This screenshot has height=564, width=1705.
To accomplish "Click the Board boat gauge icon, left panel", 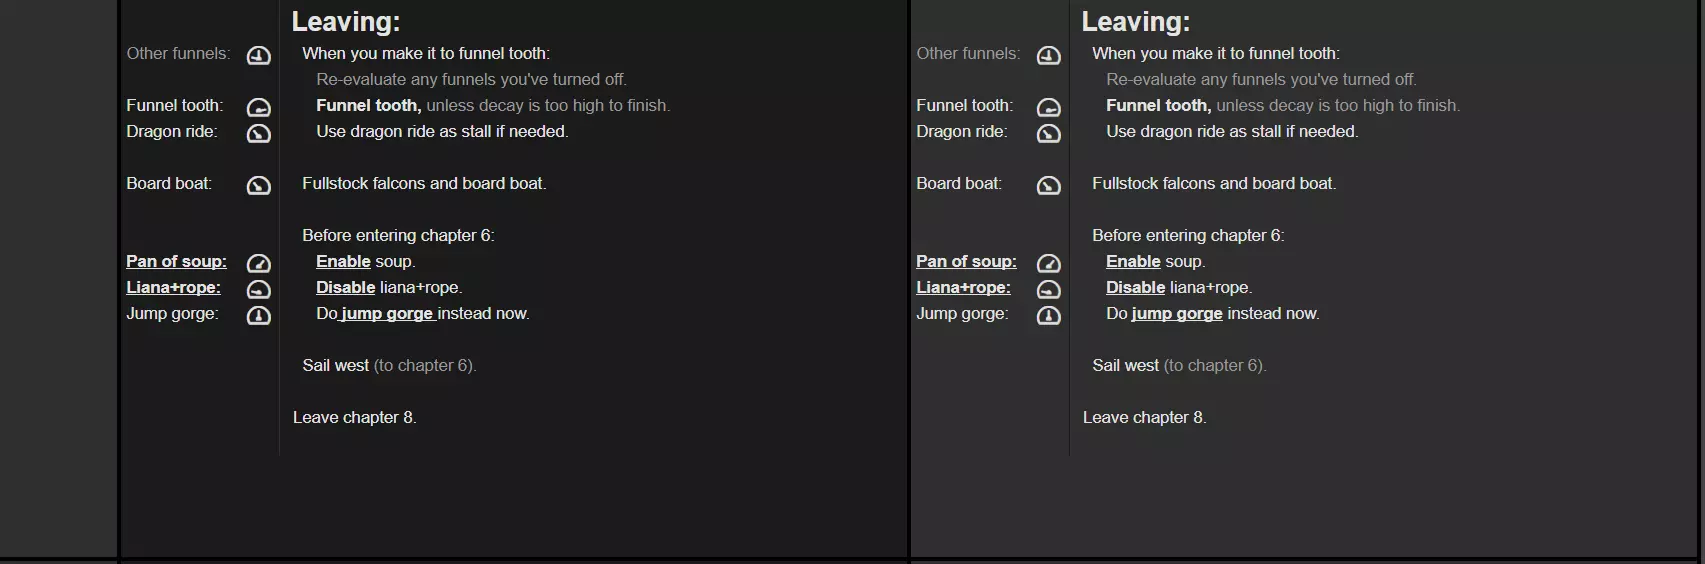I will tap(258, 186).
